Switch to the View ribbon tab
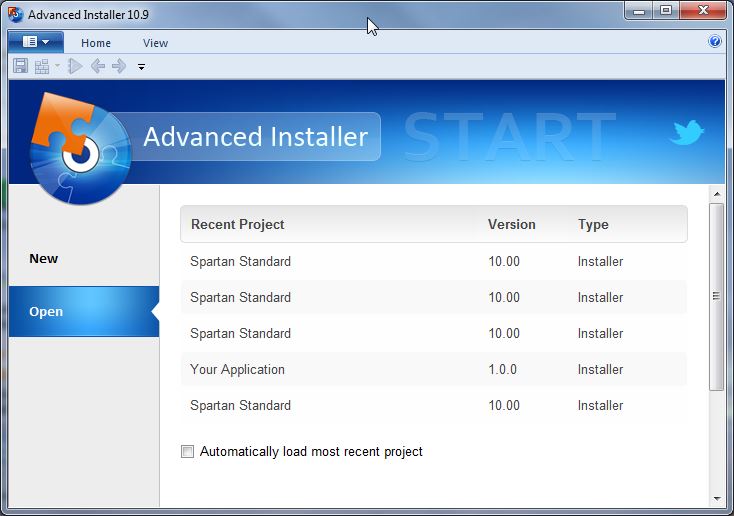This screenshot has height=516, width=734. coord(155,43)
